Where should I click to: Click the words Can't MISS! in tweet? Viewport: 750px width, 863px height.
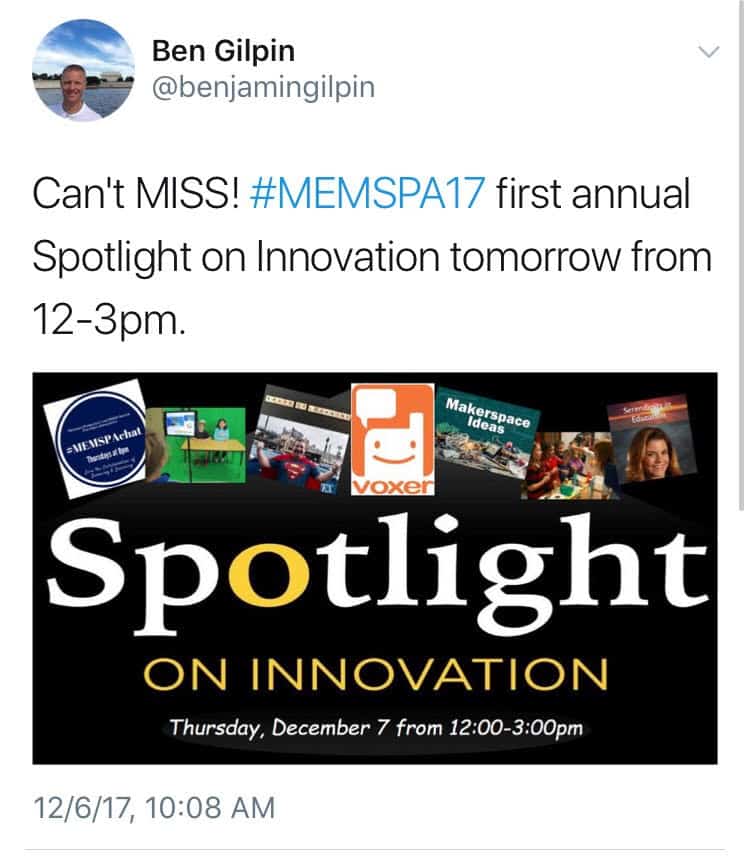click(x=135, y=194)
